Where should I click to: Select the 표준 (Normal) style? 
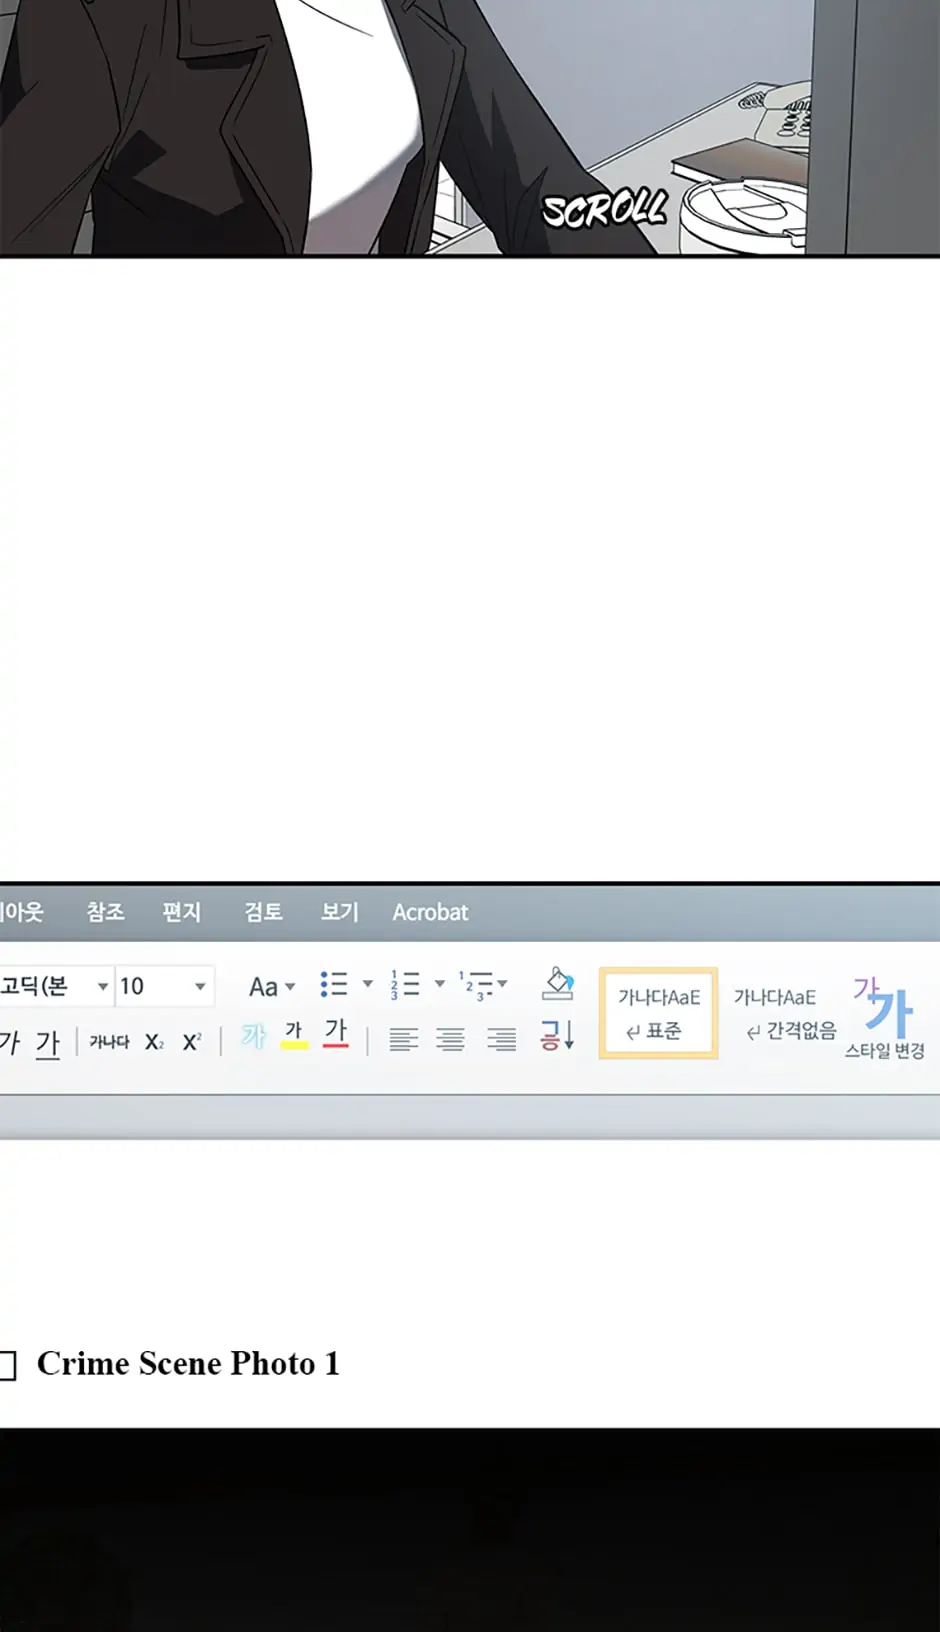tap(658, 1013)
